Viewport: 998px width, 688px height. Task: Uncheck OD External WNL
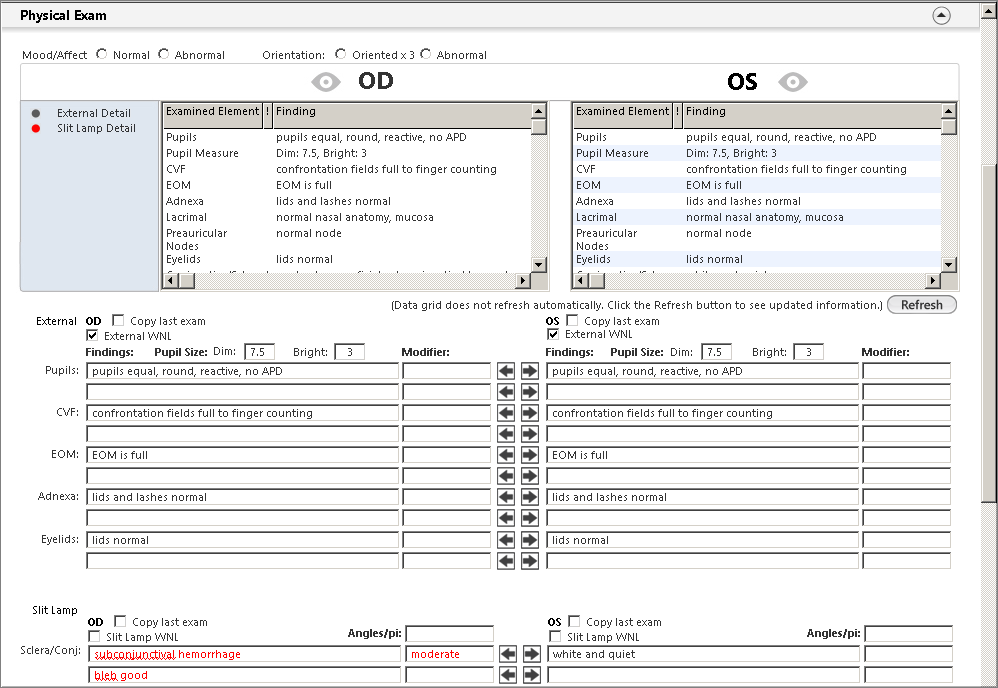coord(92,335)
